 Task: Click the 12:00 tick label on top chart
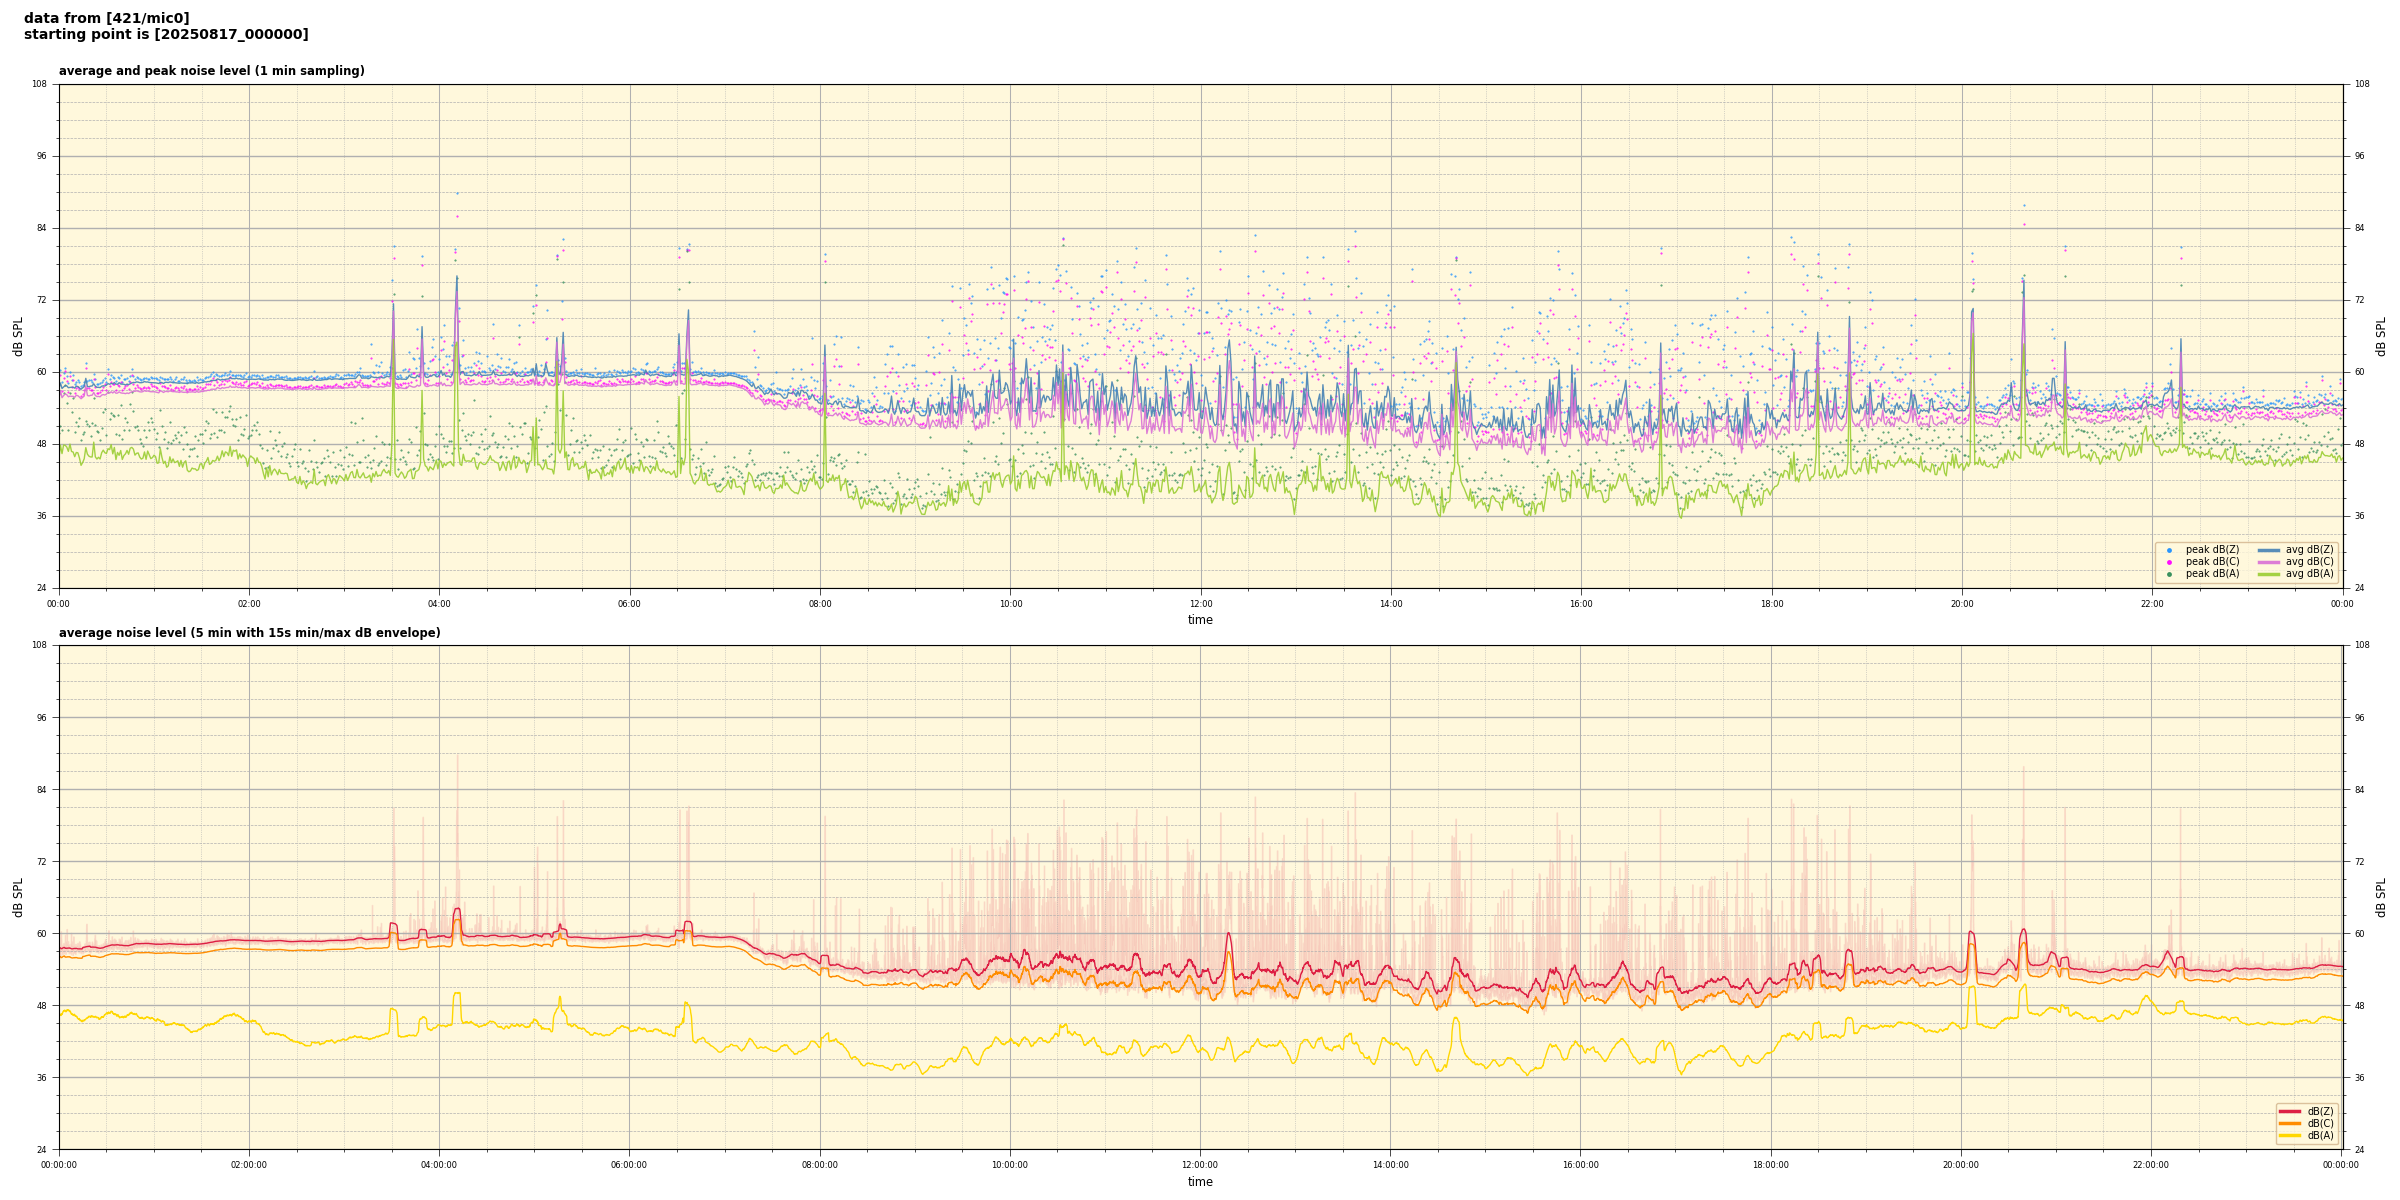1200,604
